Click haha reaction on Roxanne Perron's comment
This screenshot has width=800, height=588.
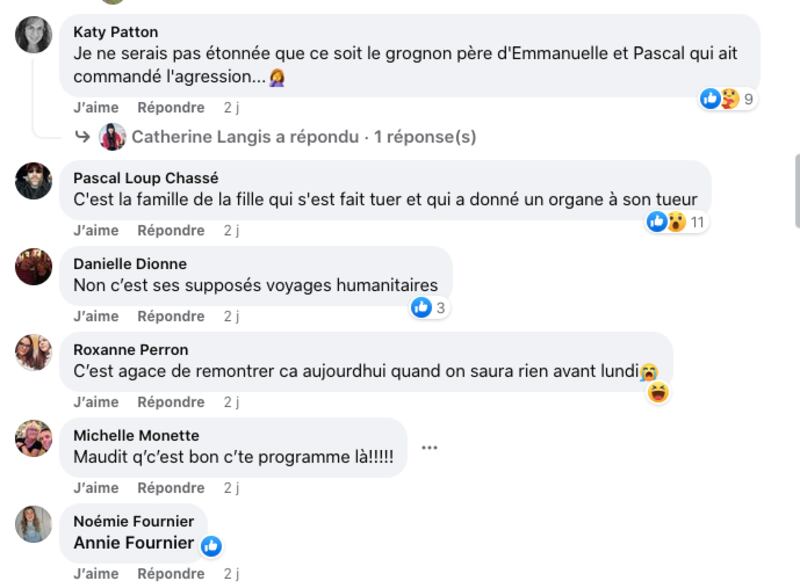pos(658,393)
